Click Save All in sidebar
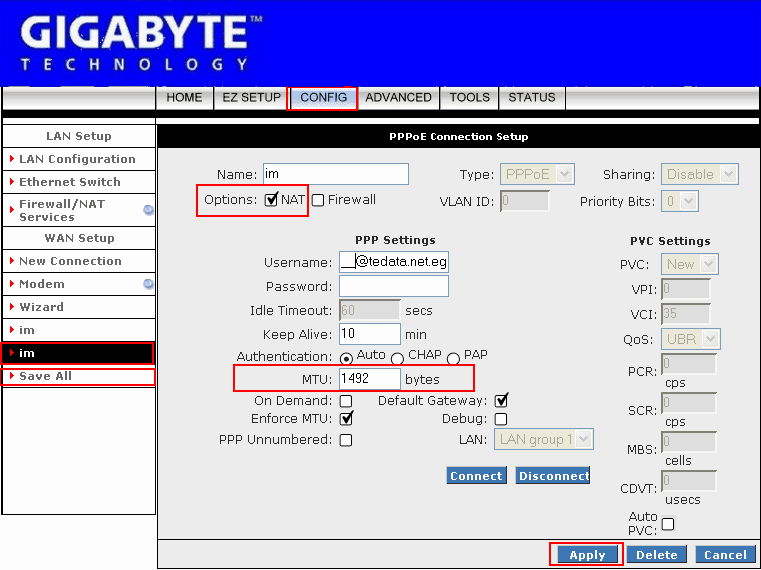761x570 pixels. pyautogui.click(x=79, y=376)
